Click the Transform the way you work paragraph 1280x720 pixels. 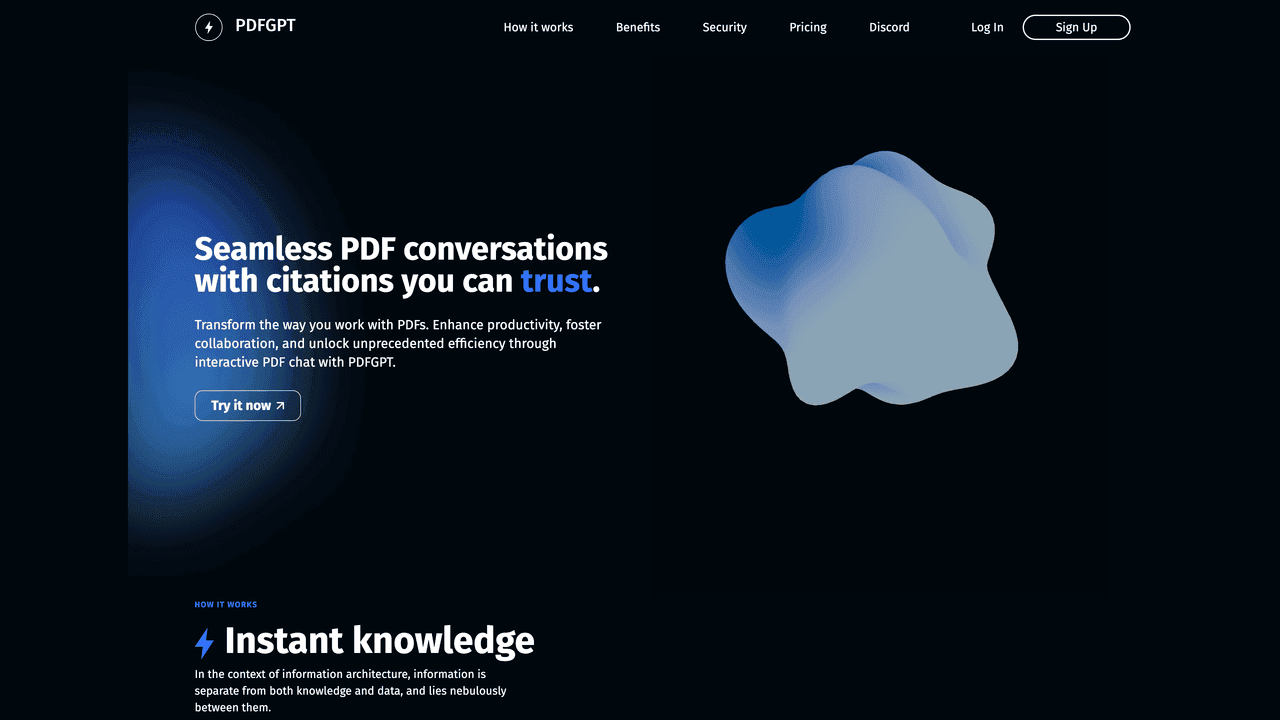(x=398, y=343)
